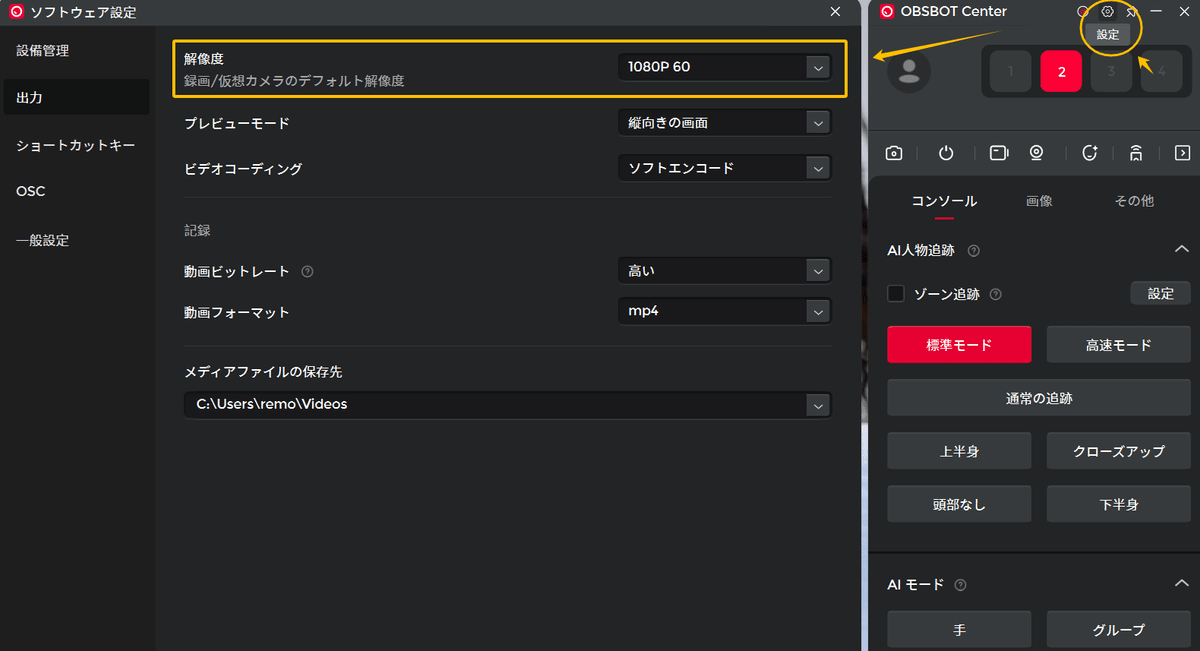Open the 解像度 1080P 60 dropdown
Screen dimensions: 1200x651
coord(724,67)
